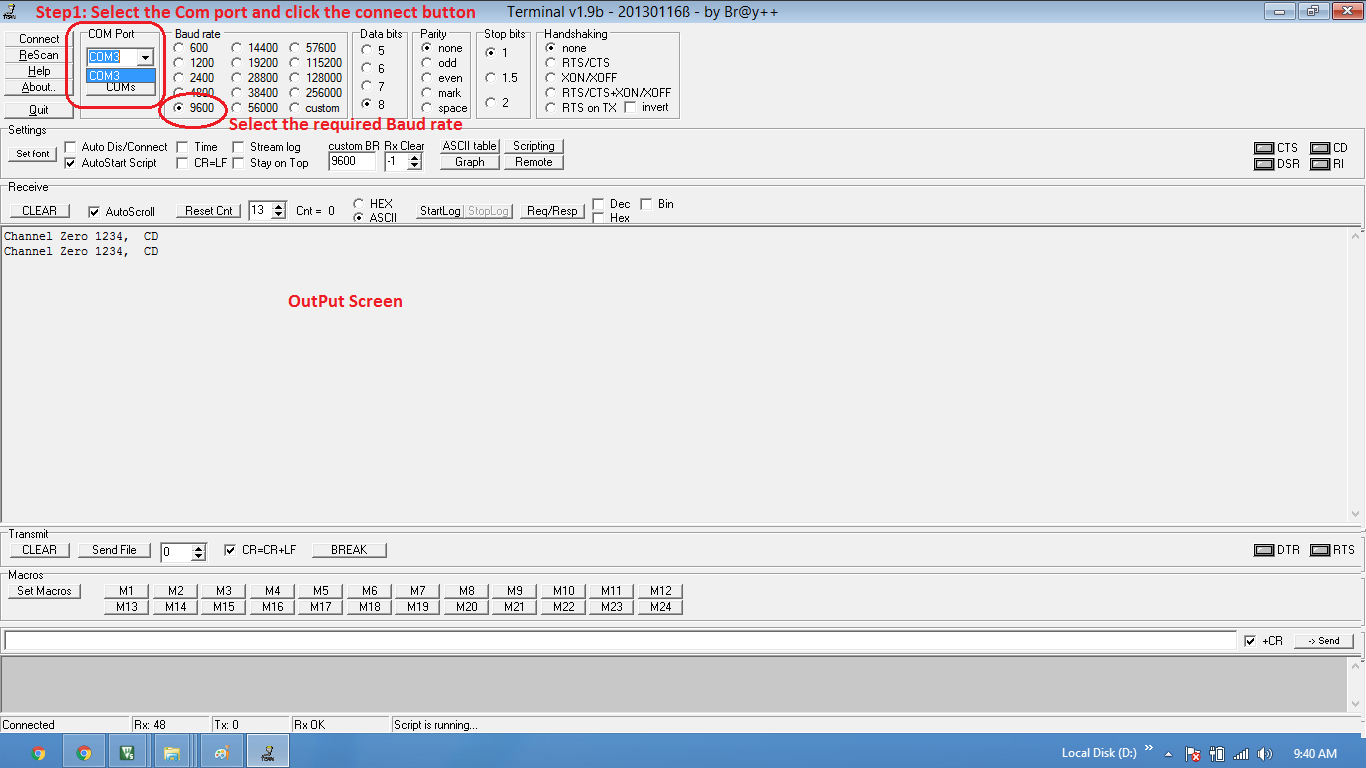Open the Paint app in taskbar
This screenshot has height=768, width=1366.
[x=222, y=753]
